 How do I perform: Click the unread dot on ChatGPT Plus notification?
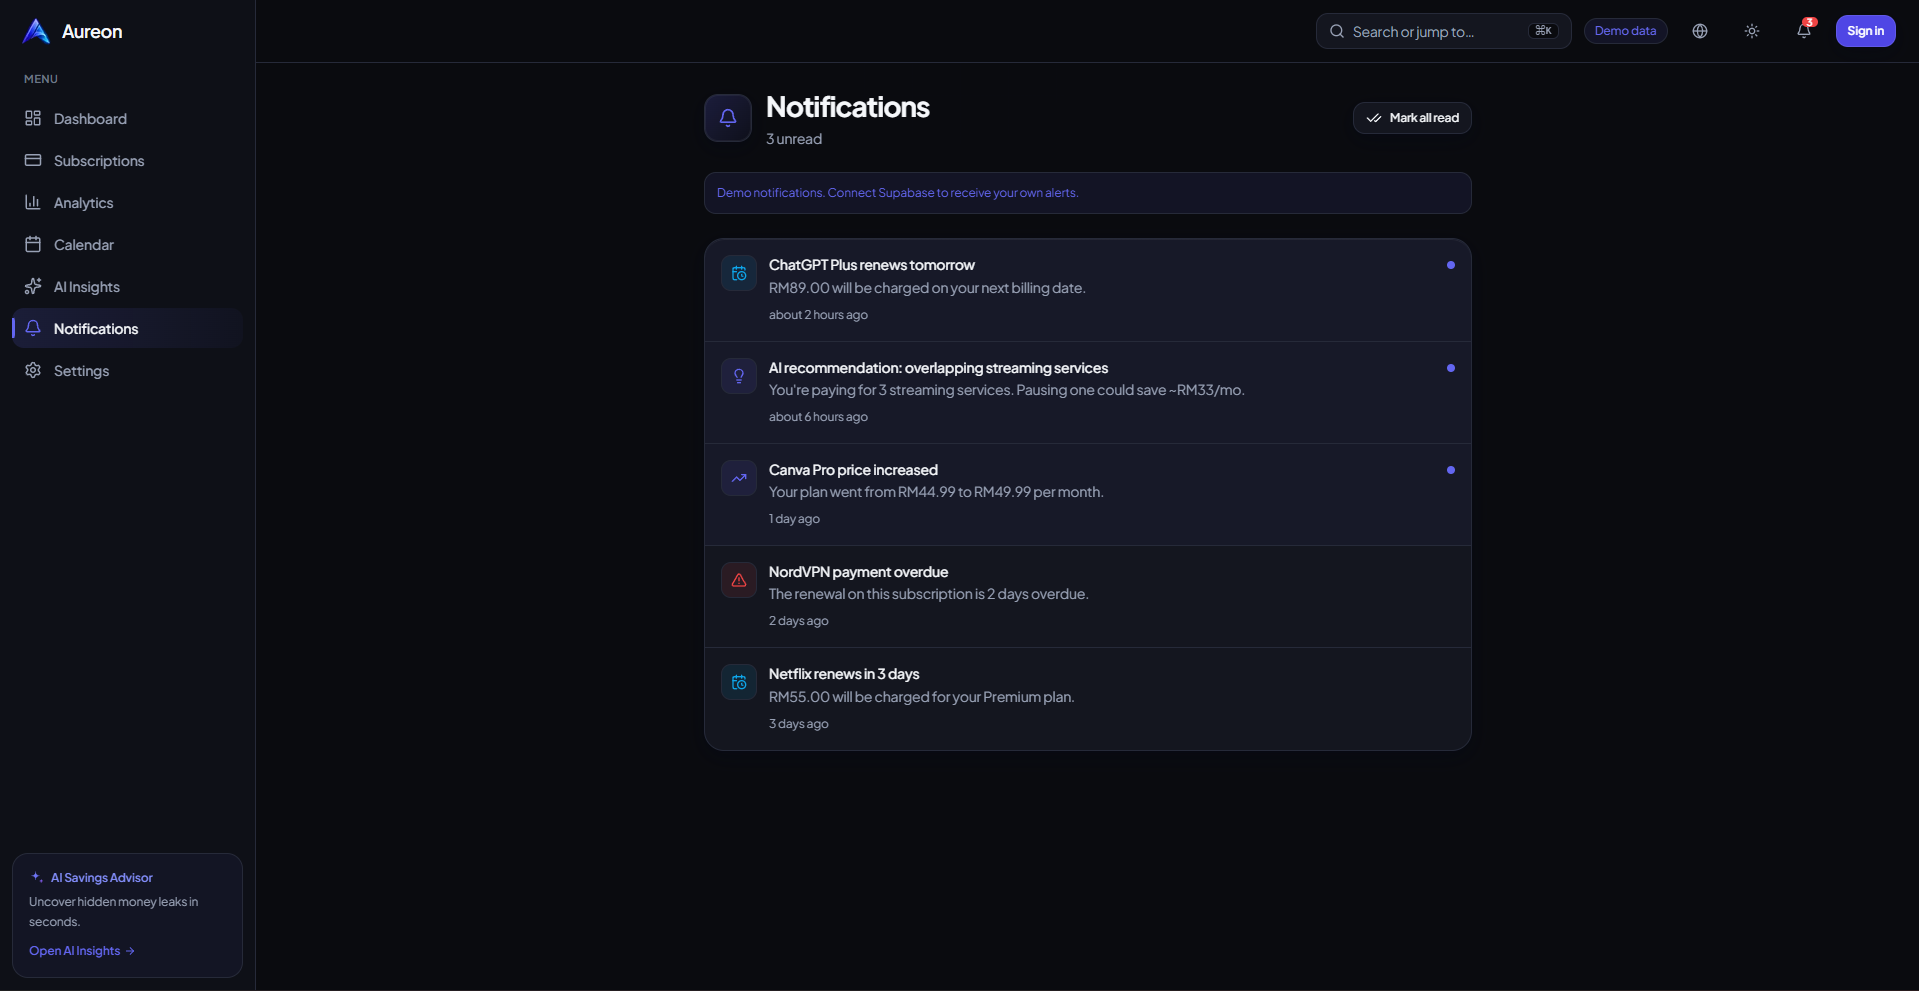coord(1451,265)
